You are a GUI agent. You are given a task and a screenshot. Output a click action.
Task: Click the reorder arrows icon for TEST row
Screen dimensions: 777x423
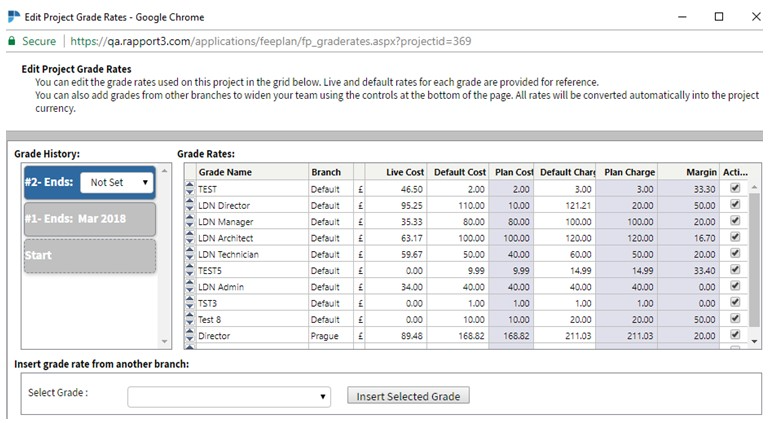tap(190, 189)
